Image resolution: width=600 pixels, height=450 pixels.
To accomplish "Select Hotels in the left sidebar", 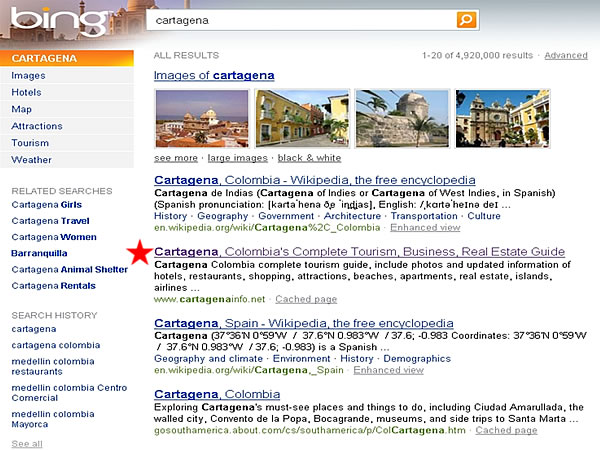I will pos(27,92).
